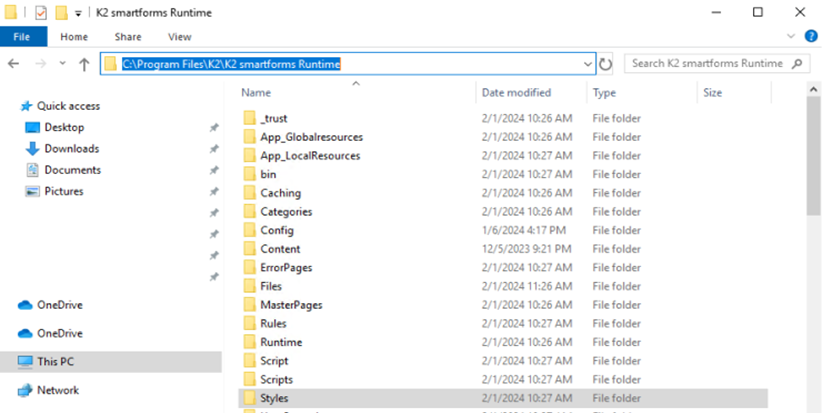Open the Customize Quick Access Toolbar dropdown
The height and width of the screenshot is (413, 822).
[78, 14]
